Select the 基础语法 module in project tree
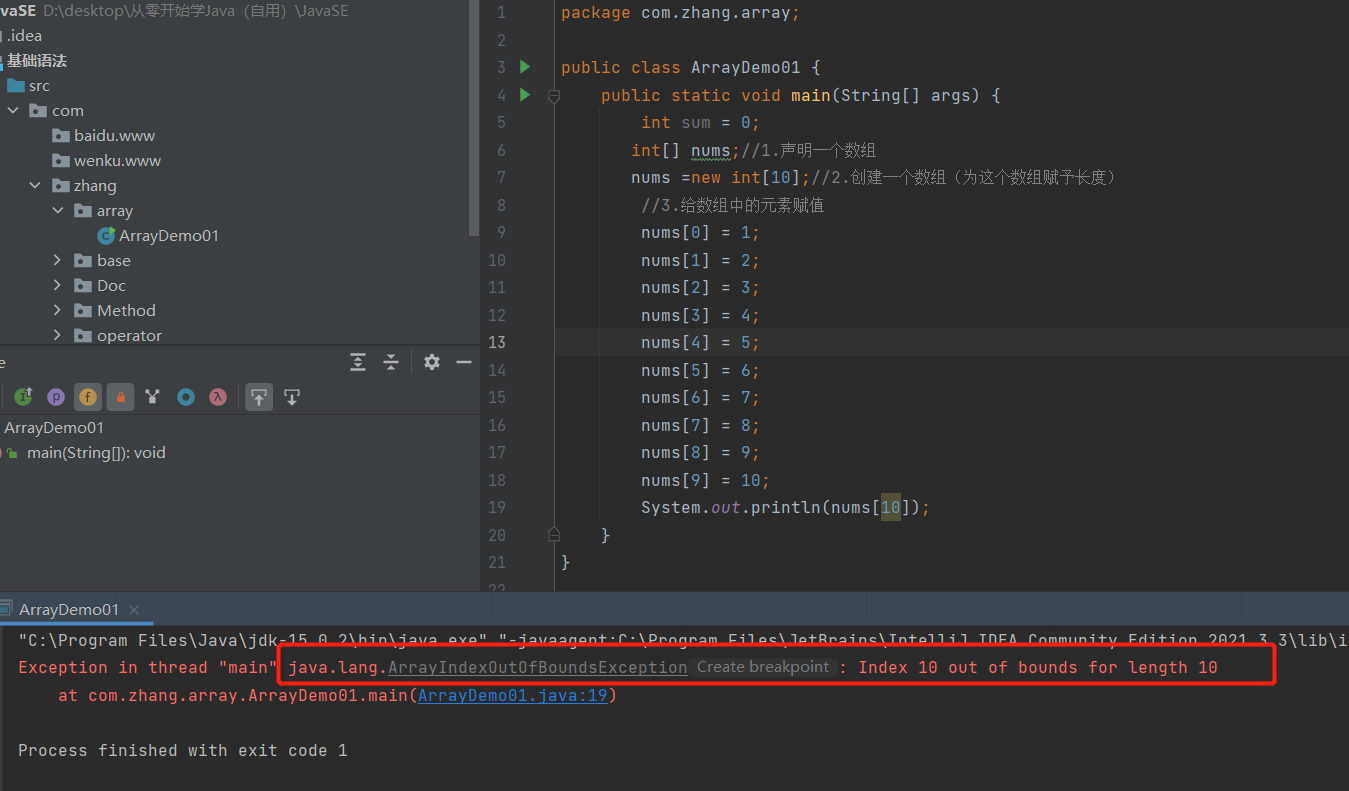 tap(37, 61)
